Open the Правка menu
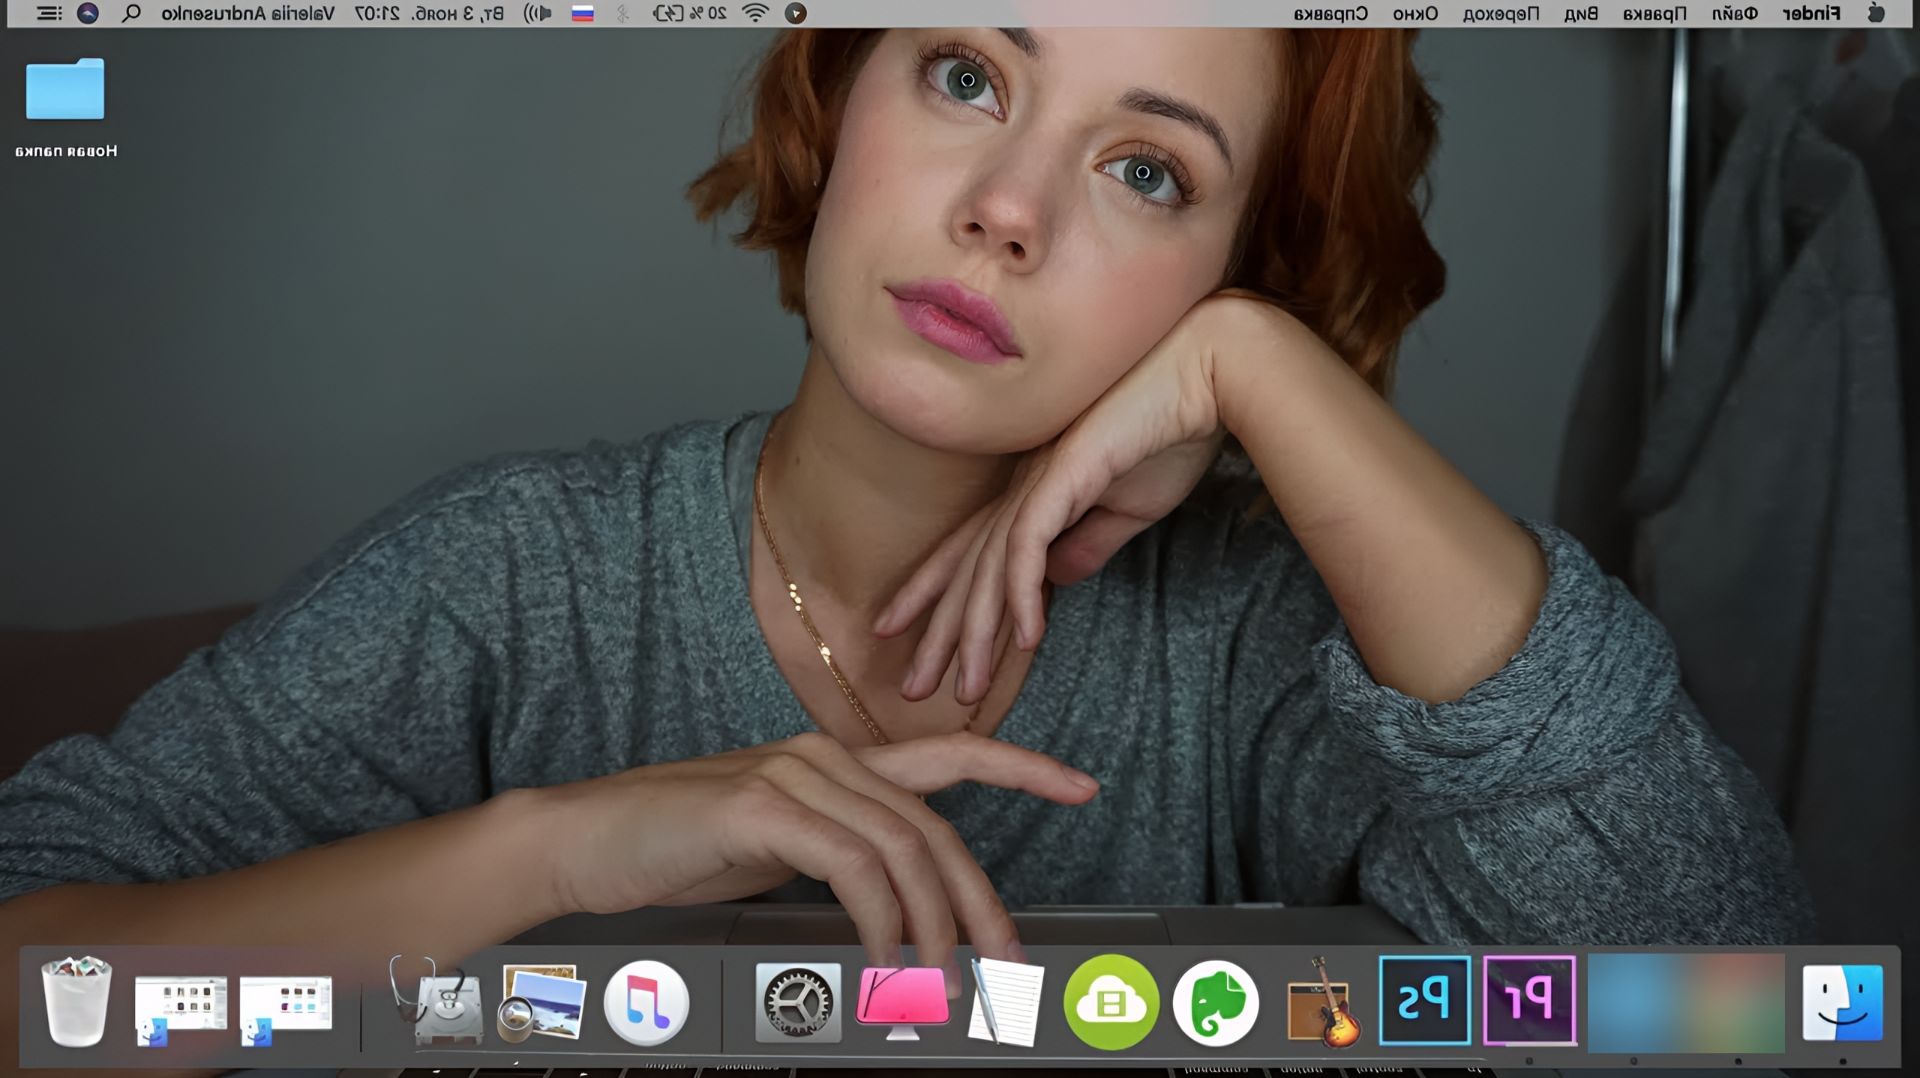 pyautogui.click(x=1655, y=13)
